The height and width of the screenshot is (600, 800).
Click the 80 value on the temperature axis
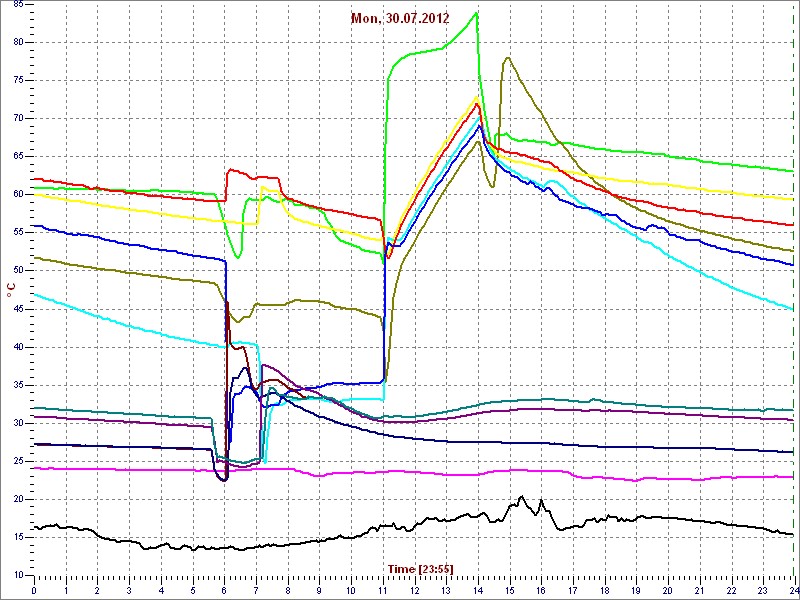click(x=19, y=42)
